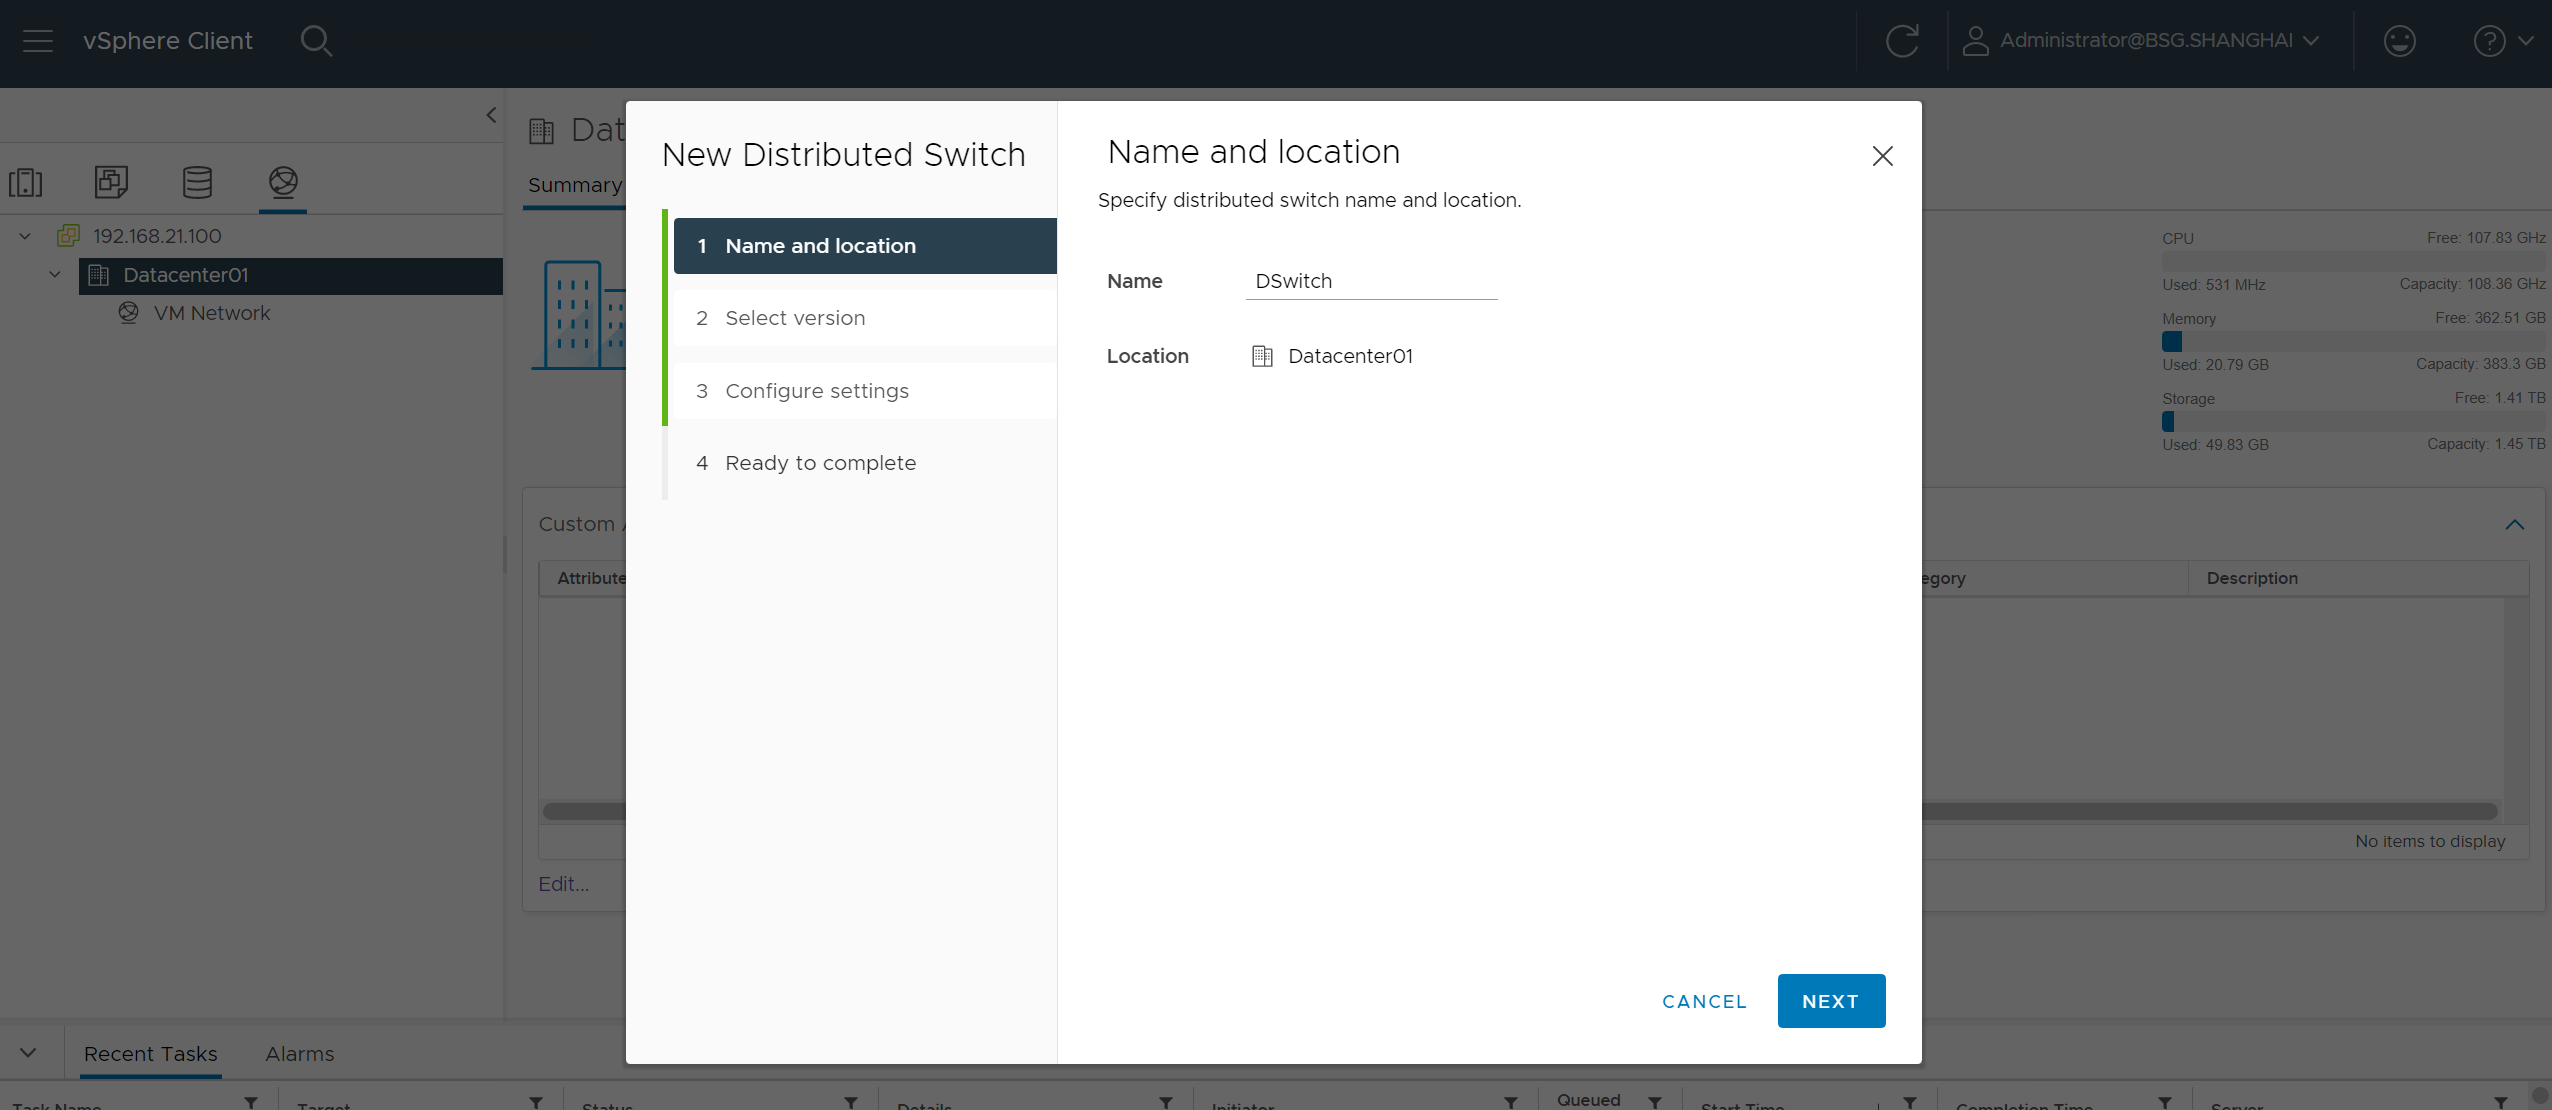Image resolution: width=2552 pixels, height=1110 pixels.
Task: Click the refresh icon in header
Action: 1901,41
